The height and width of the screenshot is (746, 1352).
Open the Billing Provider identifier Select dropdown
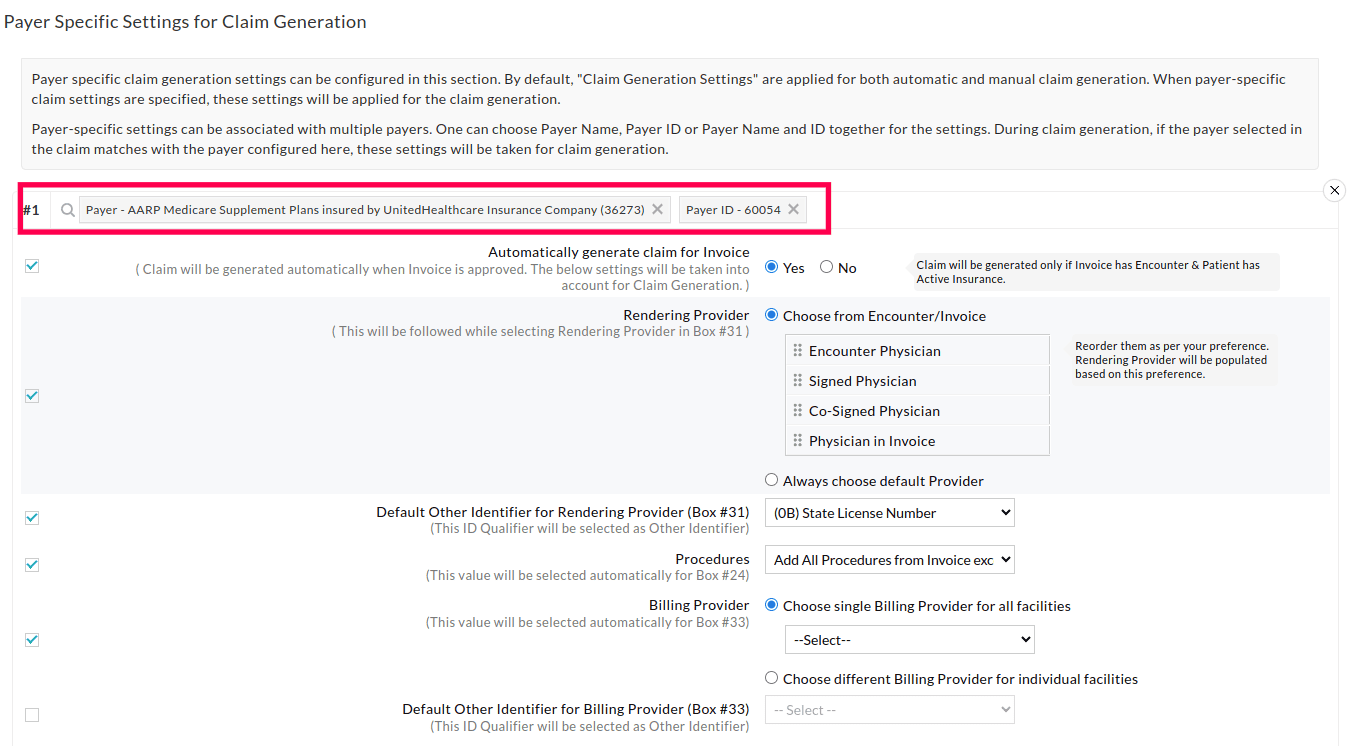click(889, 709)
